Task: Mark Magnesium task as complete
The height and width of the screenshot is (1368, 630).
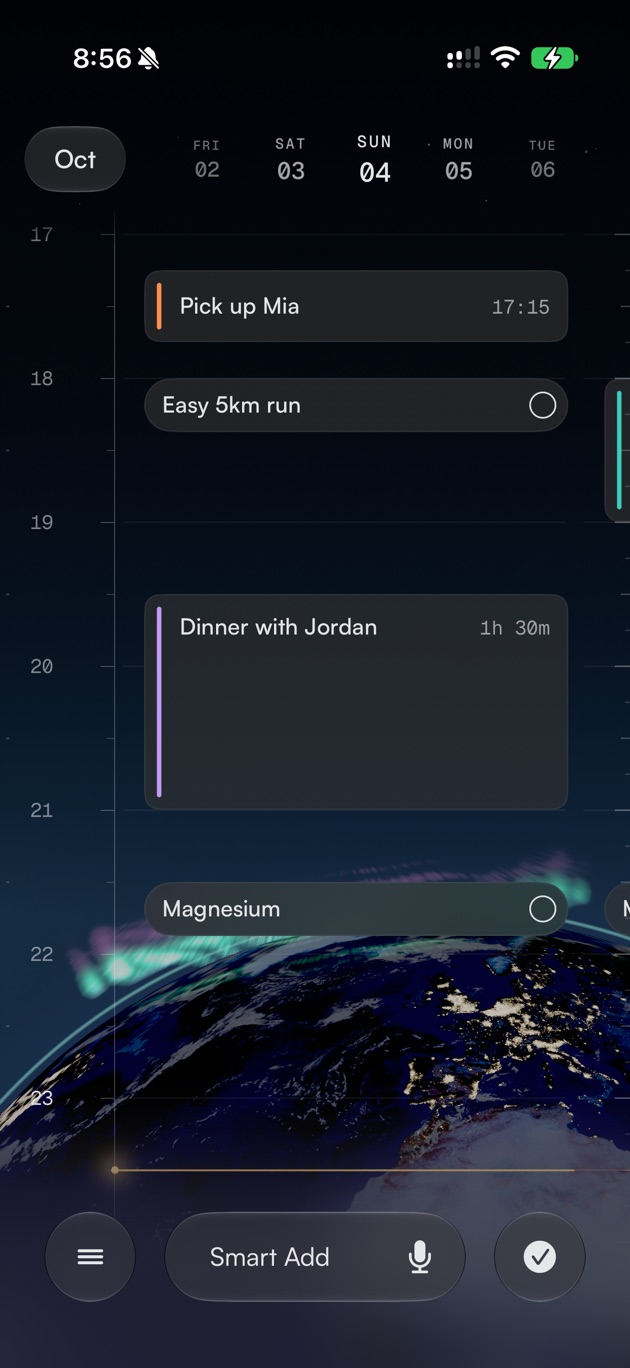Action: (542, 908)
